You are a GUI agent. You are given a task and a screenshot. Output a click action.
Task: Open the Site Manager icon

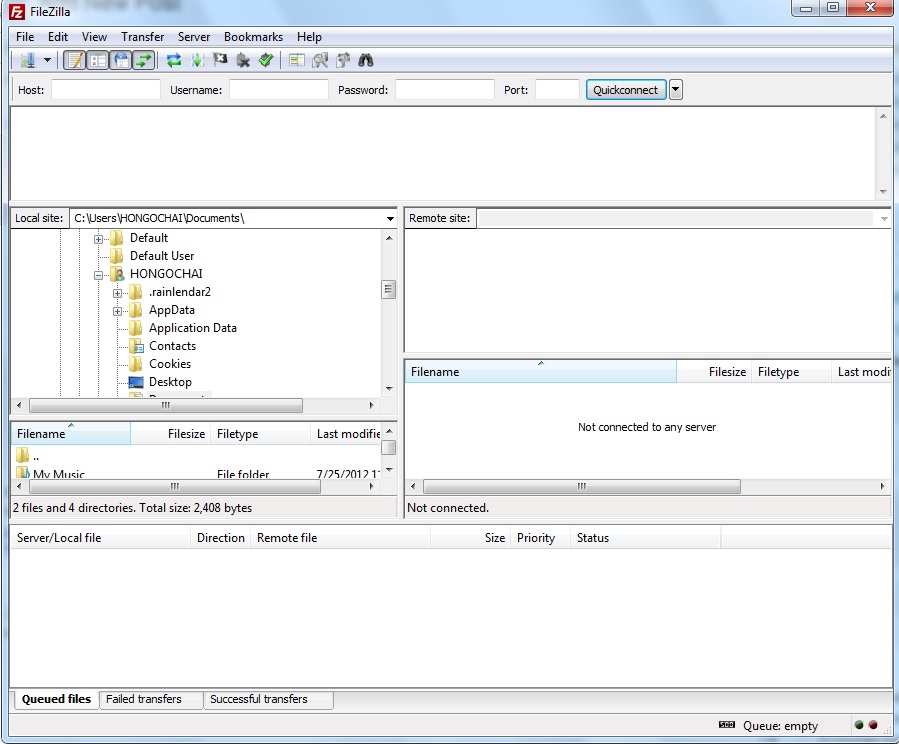(26, 60)
